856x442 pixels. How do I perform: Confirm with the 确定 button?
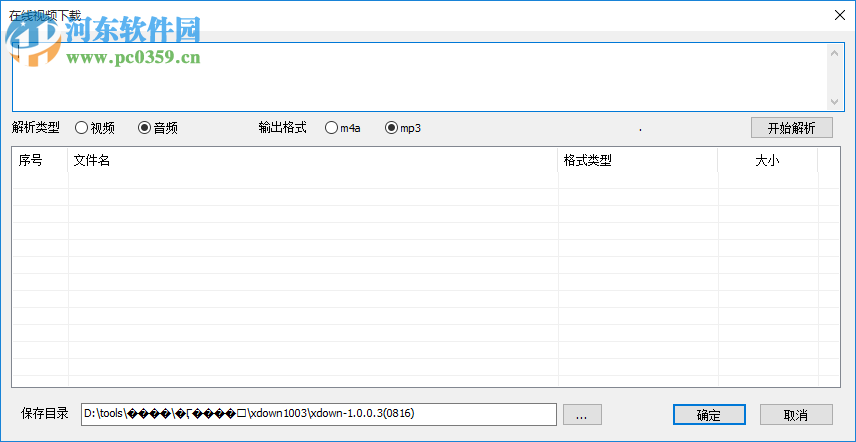pyautogui.click(x=709, y=415)
